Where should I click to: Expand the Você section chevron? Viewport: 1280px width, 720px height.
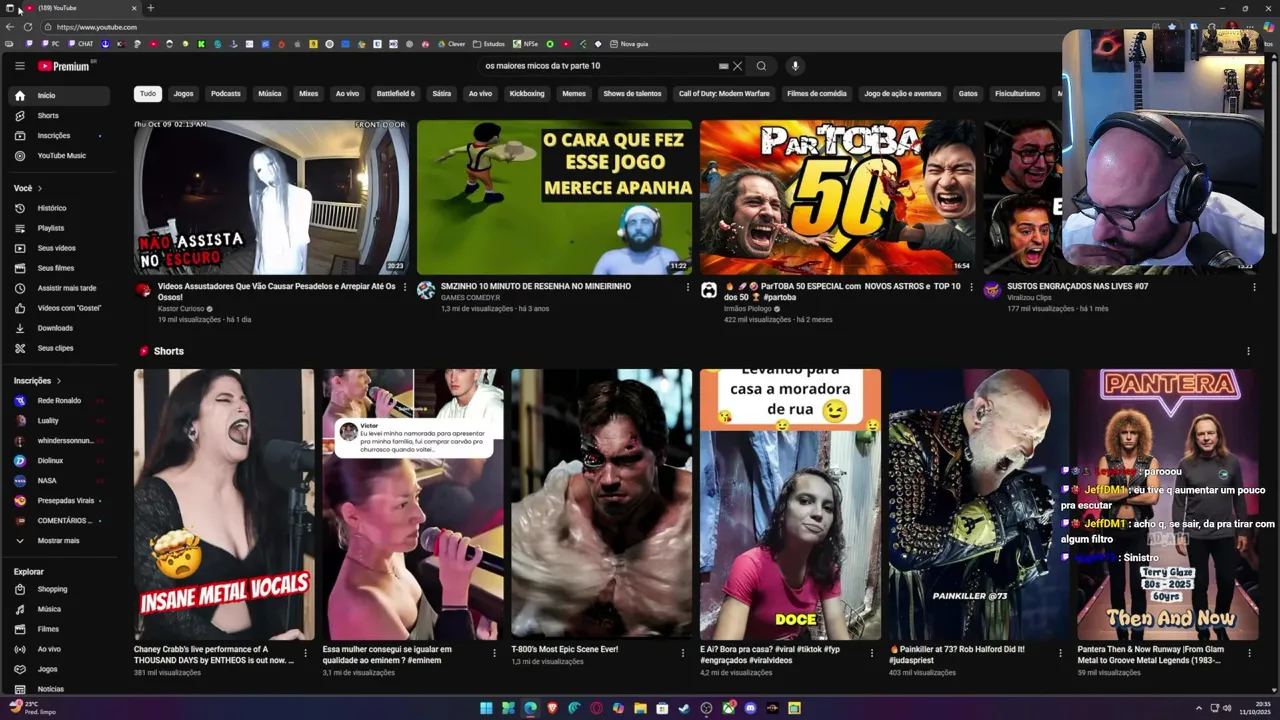pos(40,188)
